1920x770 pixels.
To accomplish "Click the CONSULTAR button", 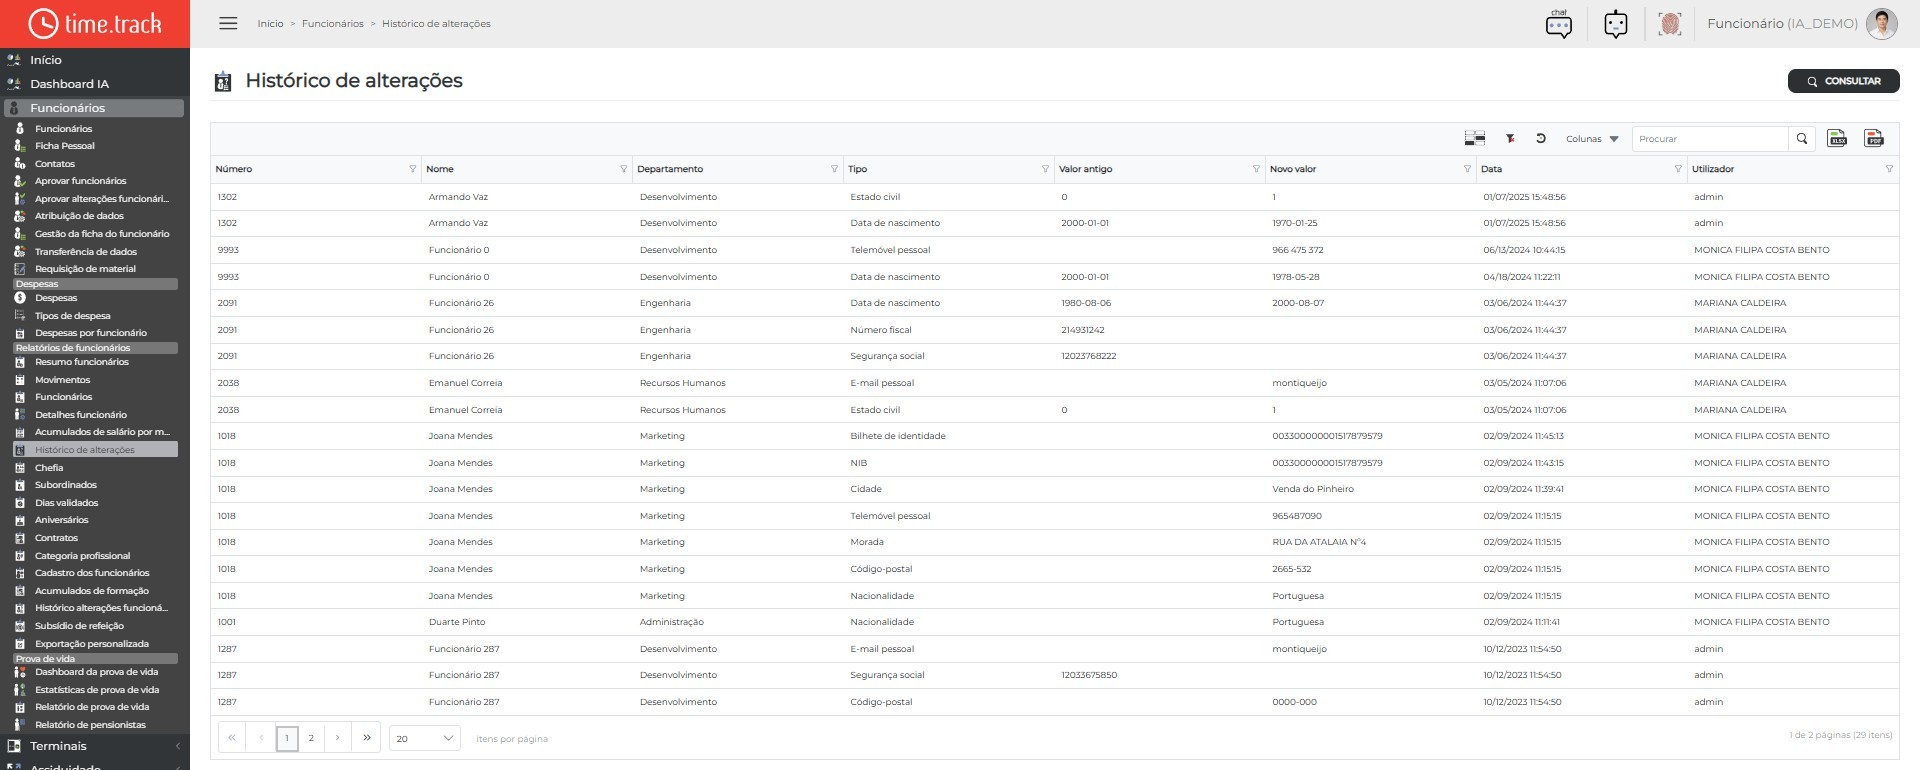I will tap(1843, 81).
